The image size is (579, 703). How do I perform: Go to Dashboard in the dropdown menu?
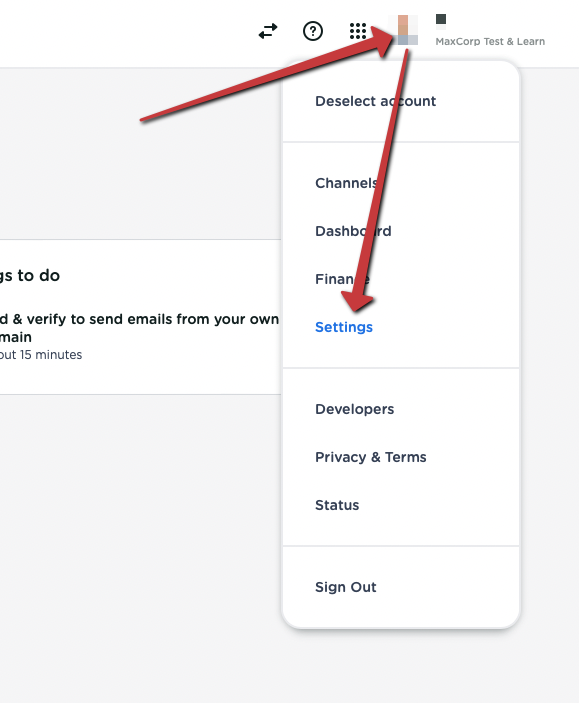click(353, 231)
